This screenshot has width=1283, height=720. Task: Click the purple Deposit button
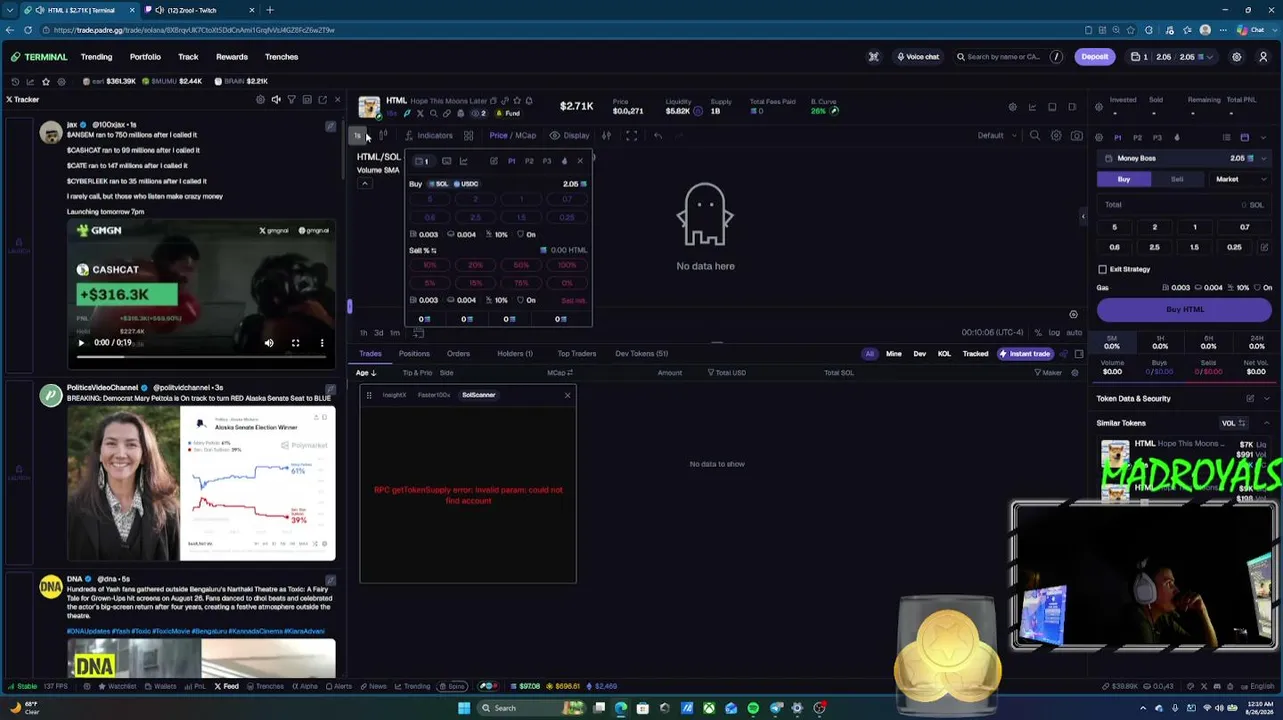(1094, 57)
